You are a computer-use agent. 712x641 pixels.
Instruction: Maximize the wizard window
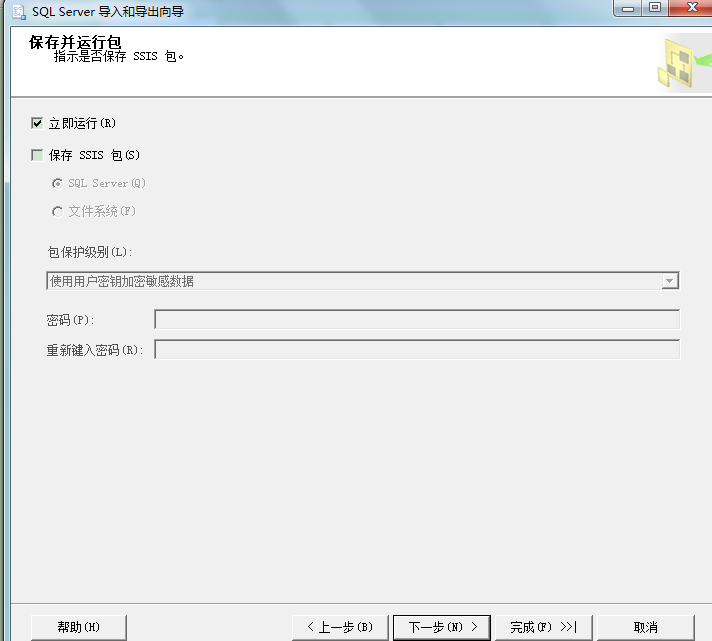[655, 8]
